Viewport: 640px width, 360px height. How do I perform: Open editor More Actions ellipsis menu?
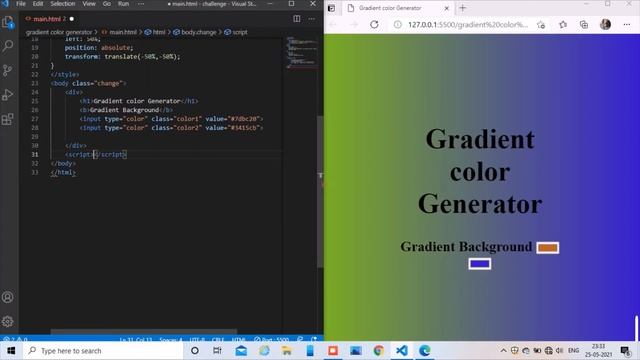(x=311, y=19)
